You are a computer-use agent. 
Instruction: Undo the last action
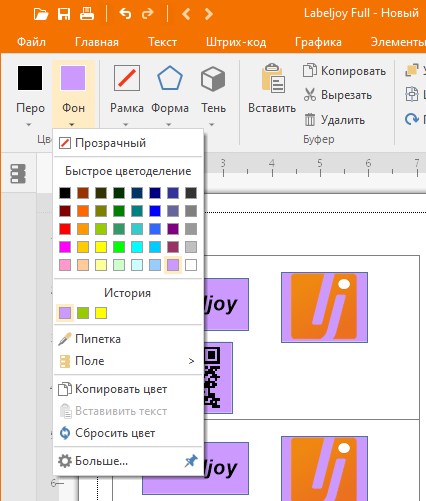point(125,14)
